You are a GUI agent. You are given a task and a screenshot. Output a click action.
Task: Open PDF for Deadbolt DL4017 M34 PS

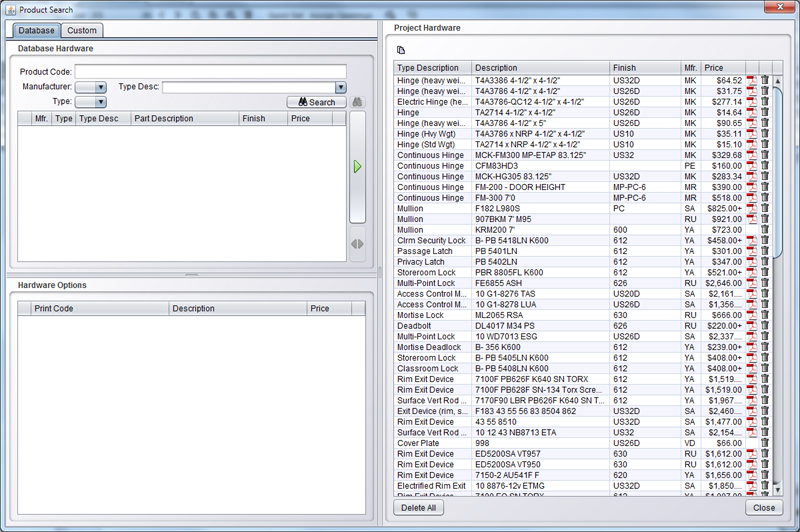pyautogui.click(x=752, y=326)
